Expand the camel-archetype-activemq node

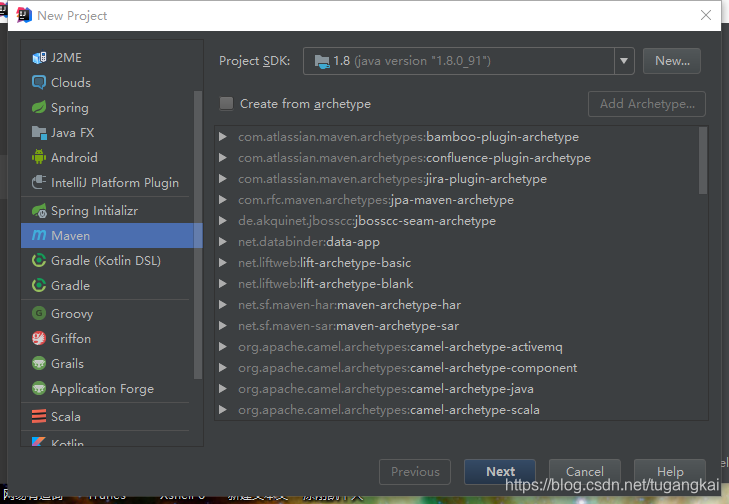pos(223,346)
